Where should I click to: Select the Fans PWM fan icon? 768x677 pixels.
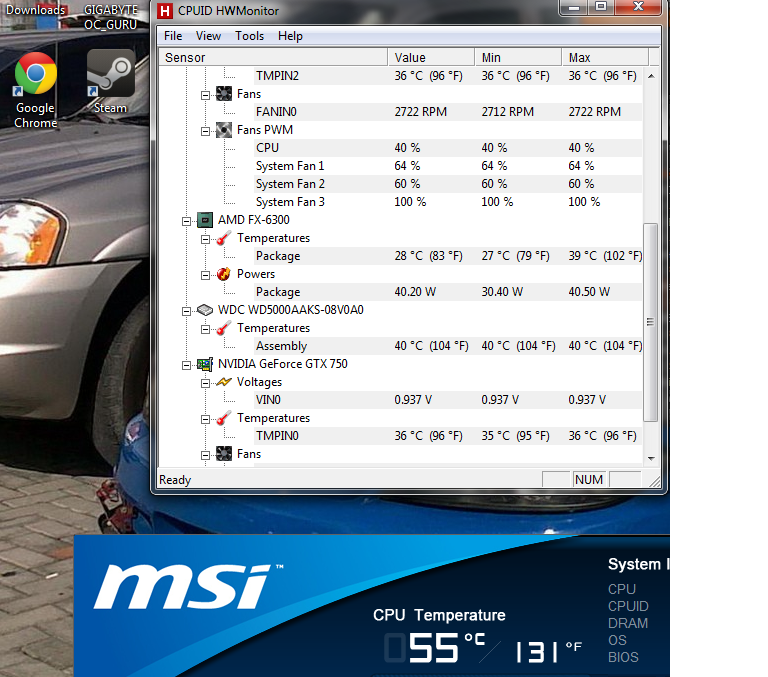tap(224, 130)
